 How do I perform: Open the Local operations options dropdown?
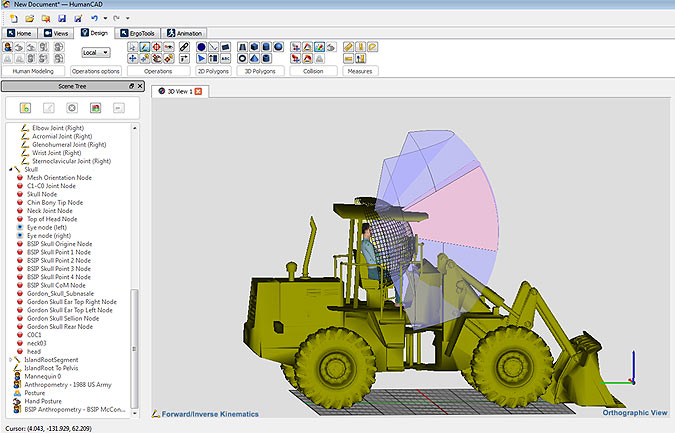point(96,52)
